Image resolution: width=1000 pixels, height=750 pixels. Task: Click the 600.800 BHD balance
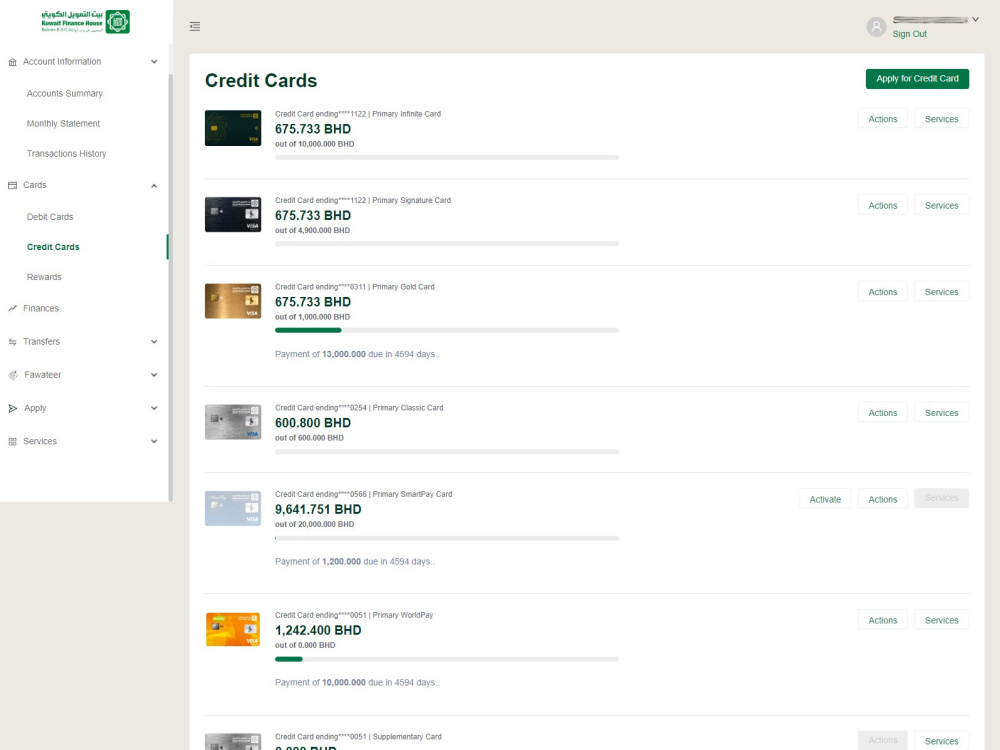tap(313, 423)
